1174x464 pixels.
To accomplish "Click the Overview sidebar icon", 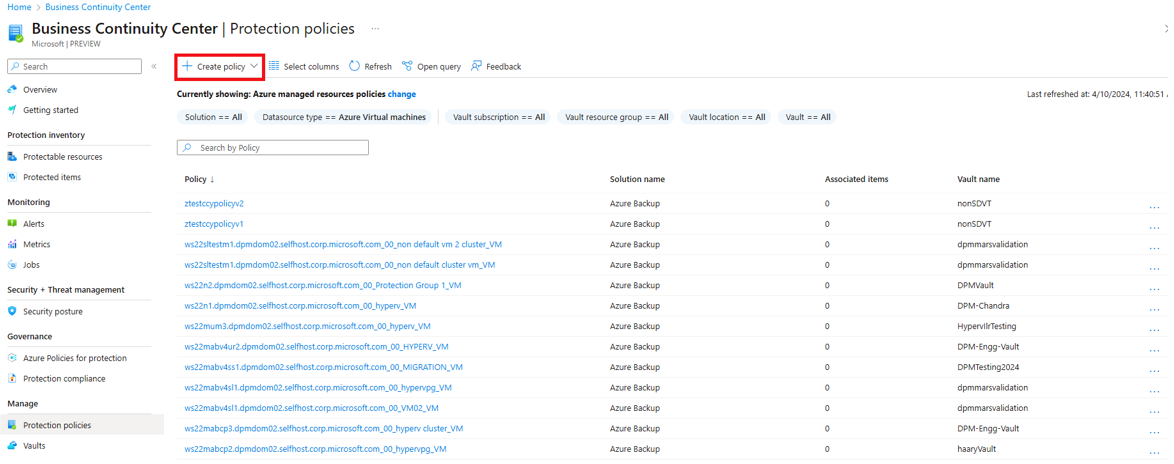I will (x=12, y=90).
